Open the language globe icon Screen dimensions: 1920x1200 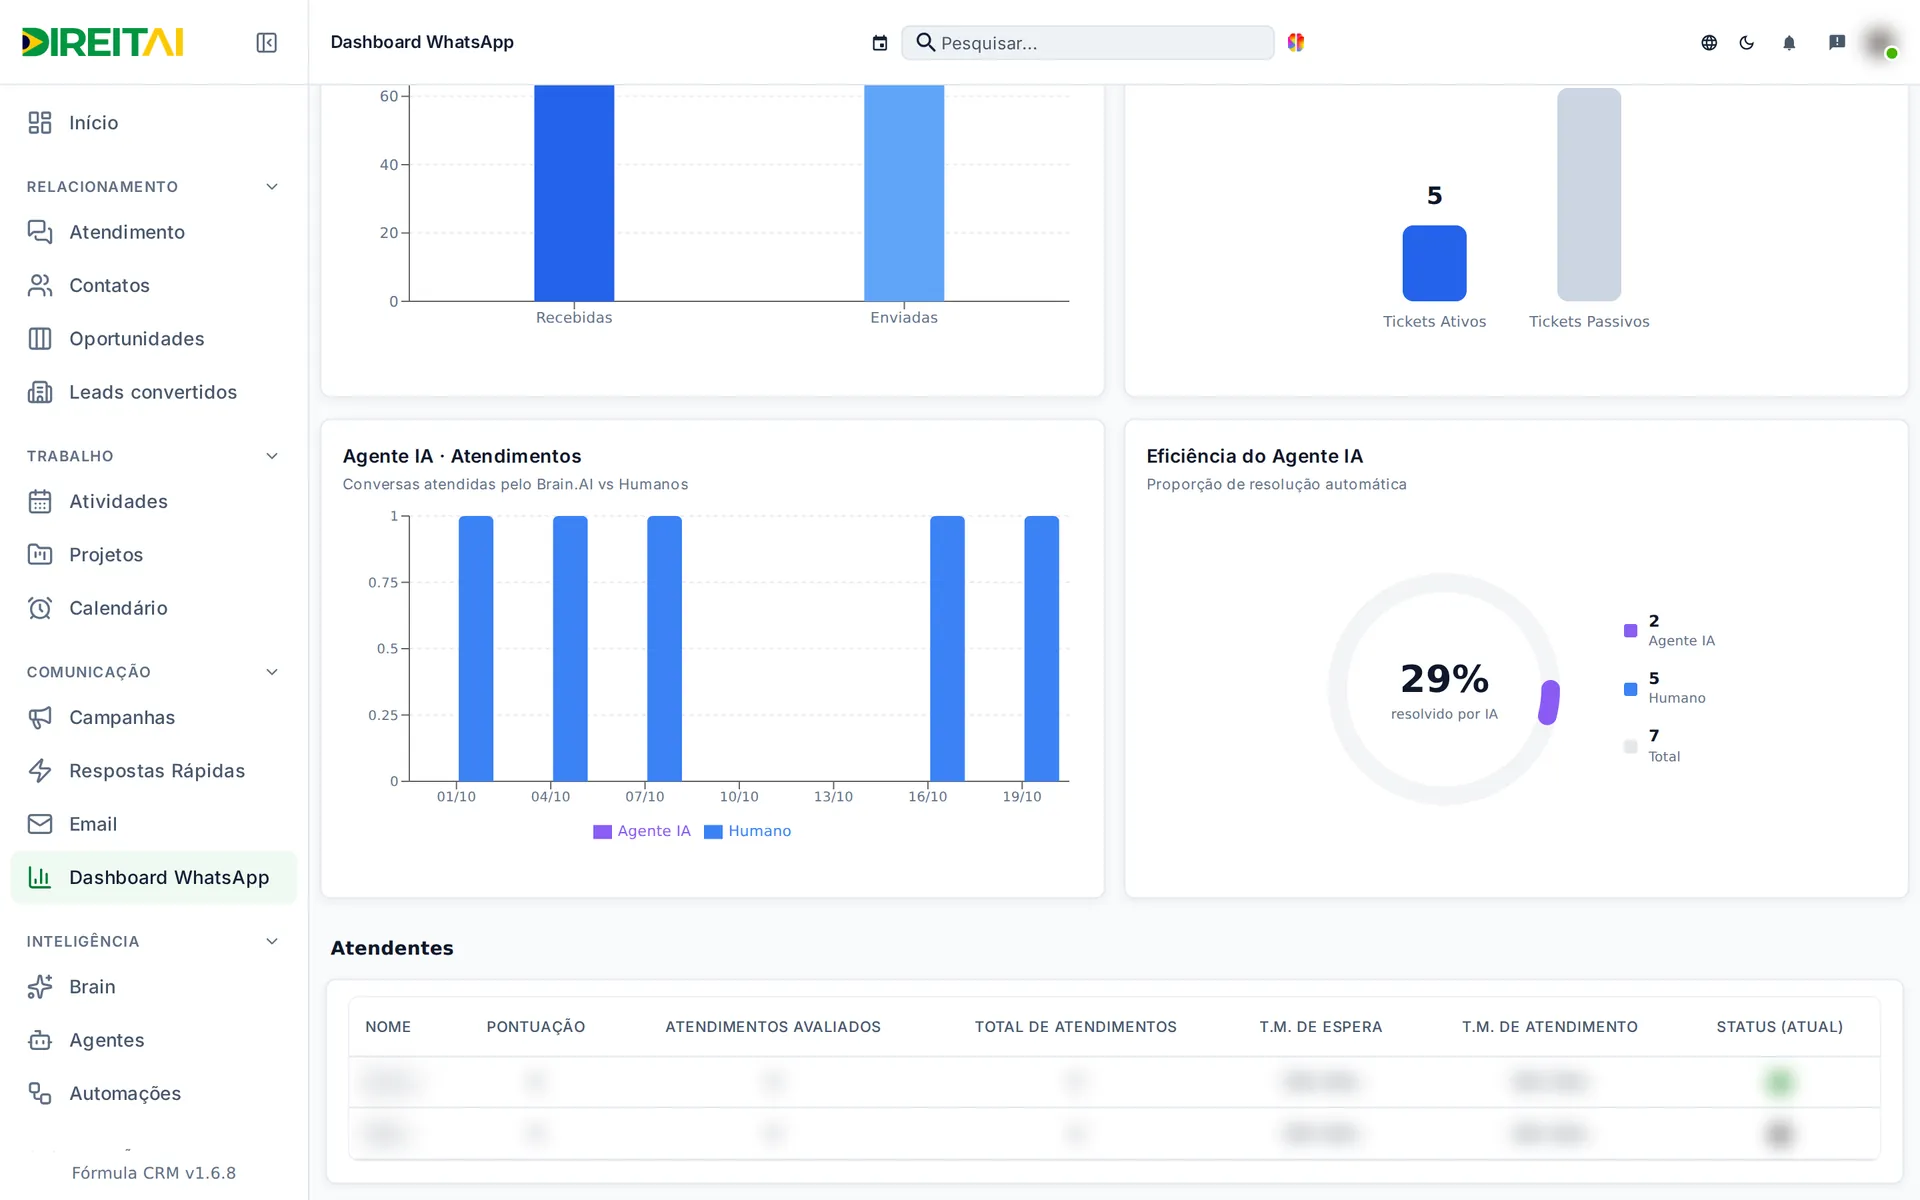(x=1709, y=42)
